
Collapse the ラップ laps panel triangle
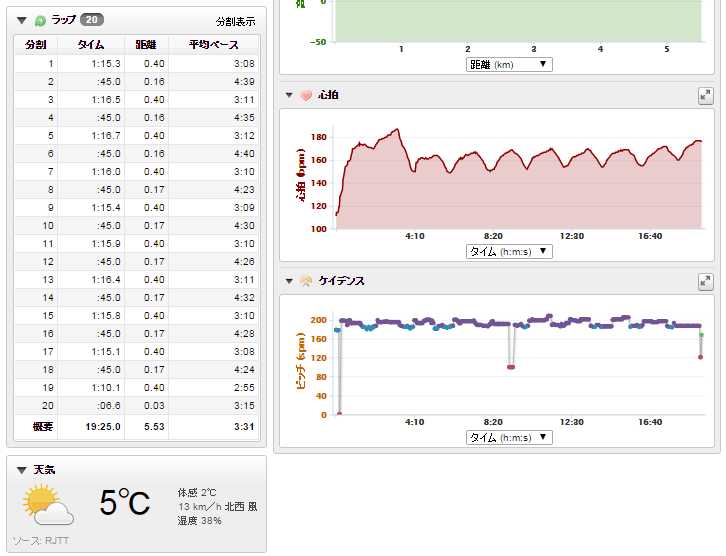[x=21, y=20]
